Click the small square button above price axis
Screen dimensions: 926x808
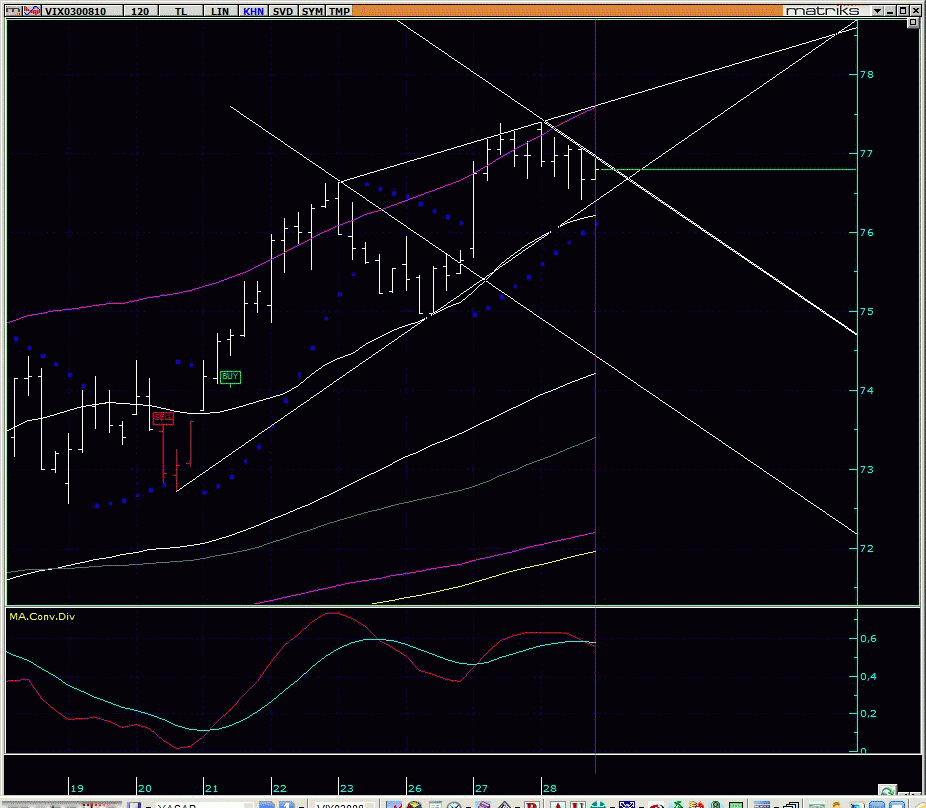tap(912, 22)
